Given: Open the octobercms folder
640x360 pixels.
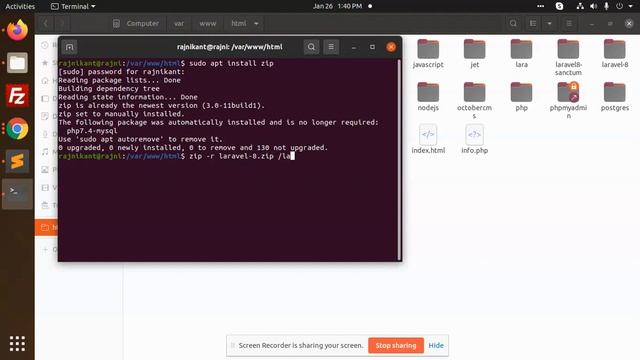Looking at the screenshot, I should pyautogui.click(x=474, y=101).
